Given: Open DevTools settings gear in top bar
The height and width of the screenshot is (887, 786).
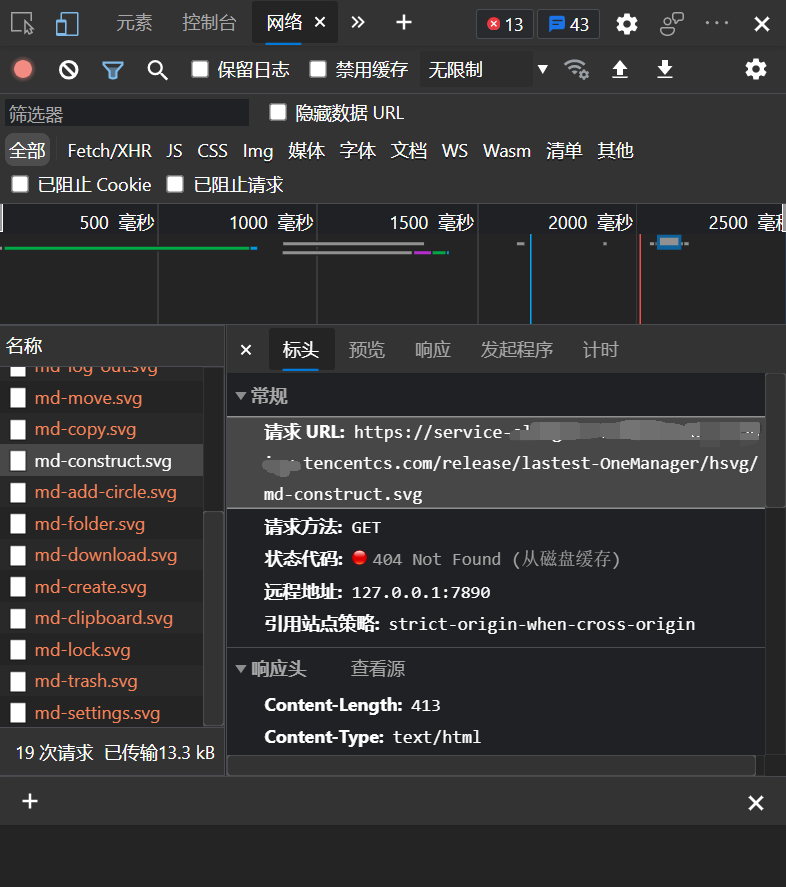Looking at the screenshot, I should point(626,24).
